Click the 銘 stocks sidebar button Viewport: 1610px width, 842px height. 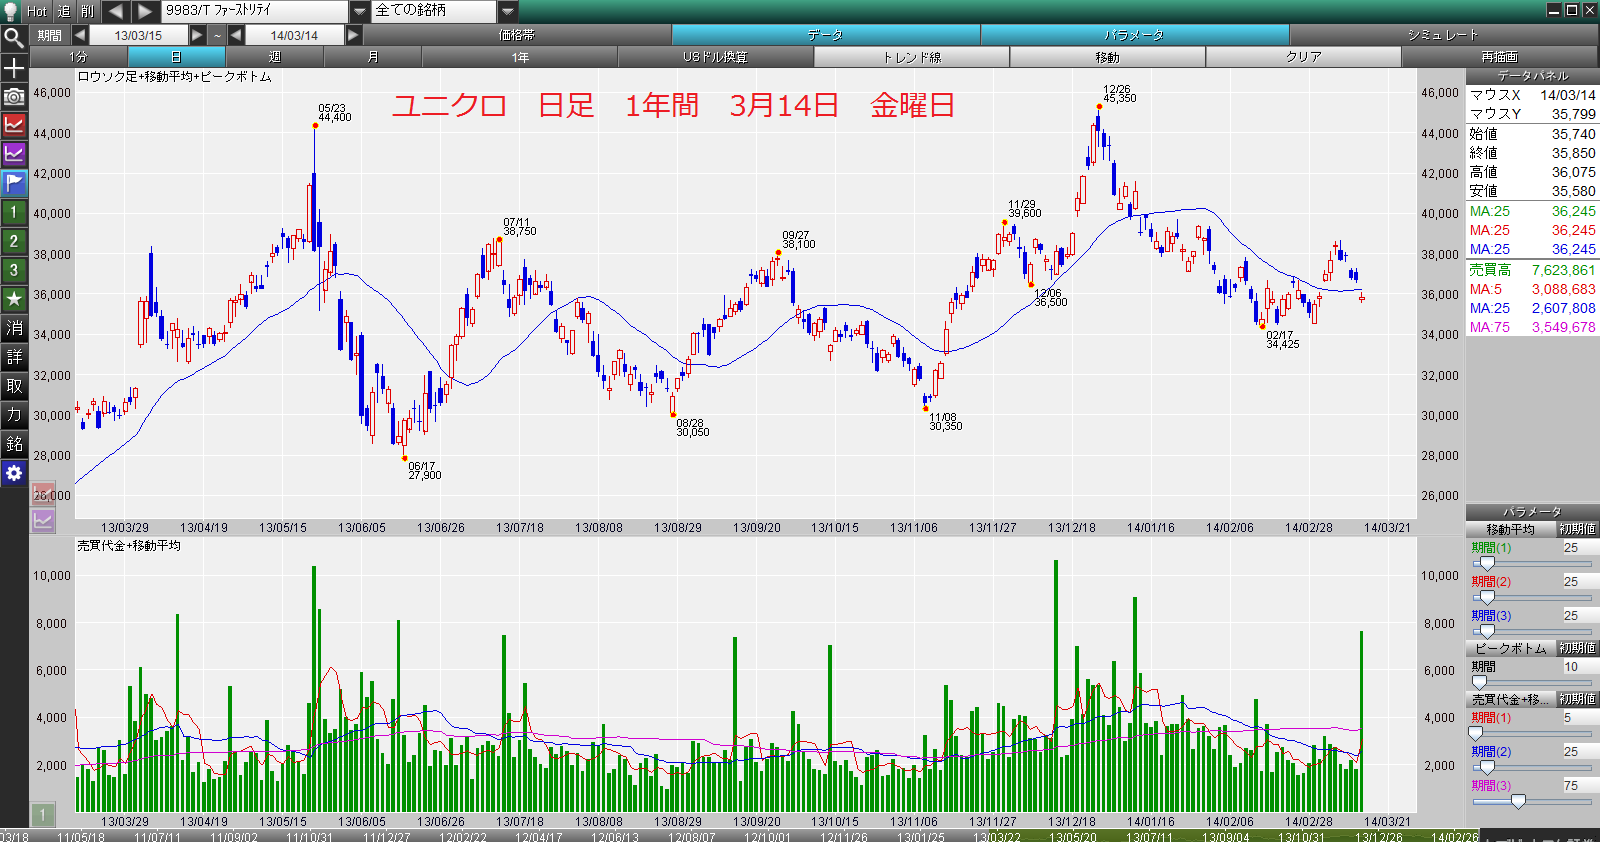click(14, 444)
